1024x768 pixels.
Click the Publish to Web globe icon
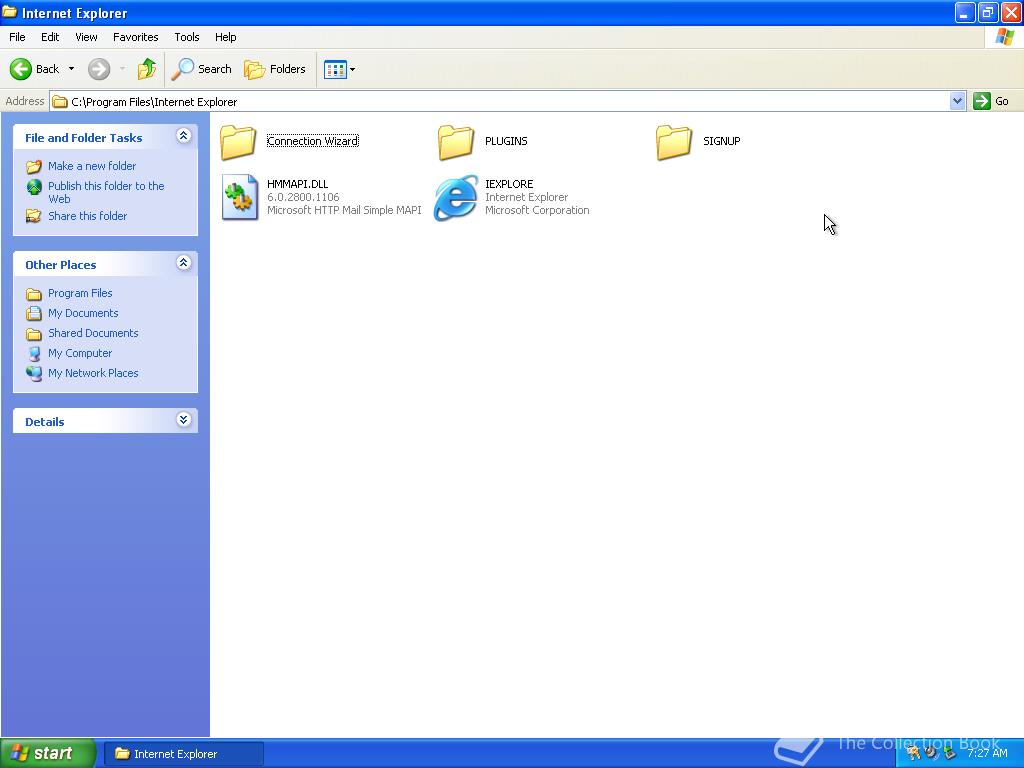[x=34, y=187]
